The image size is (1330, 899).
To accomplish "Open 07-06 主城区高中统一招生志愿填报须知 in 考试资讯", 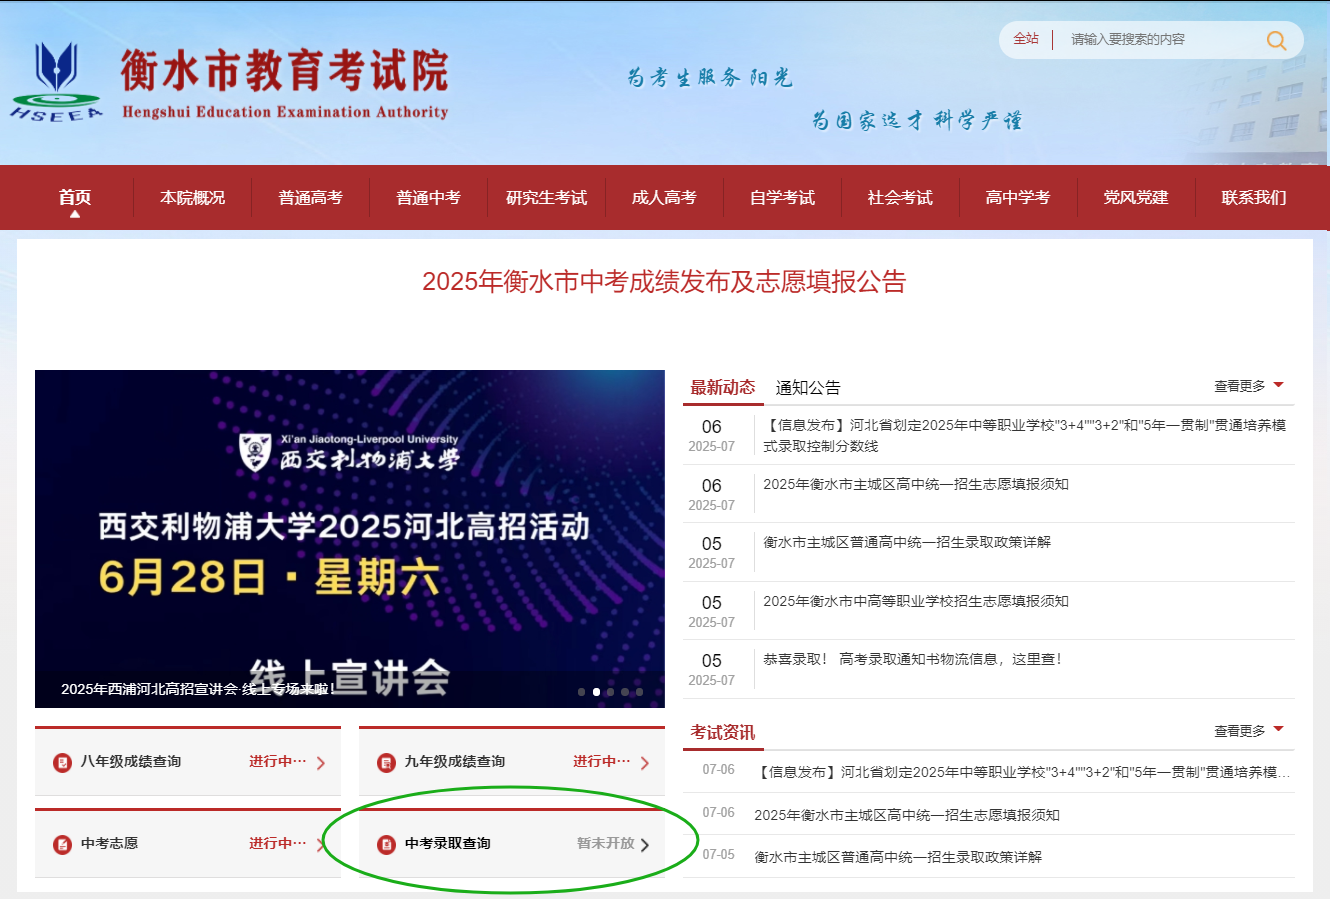I will 907,816.
